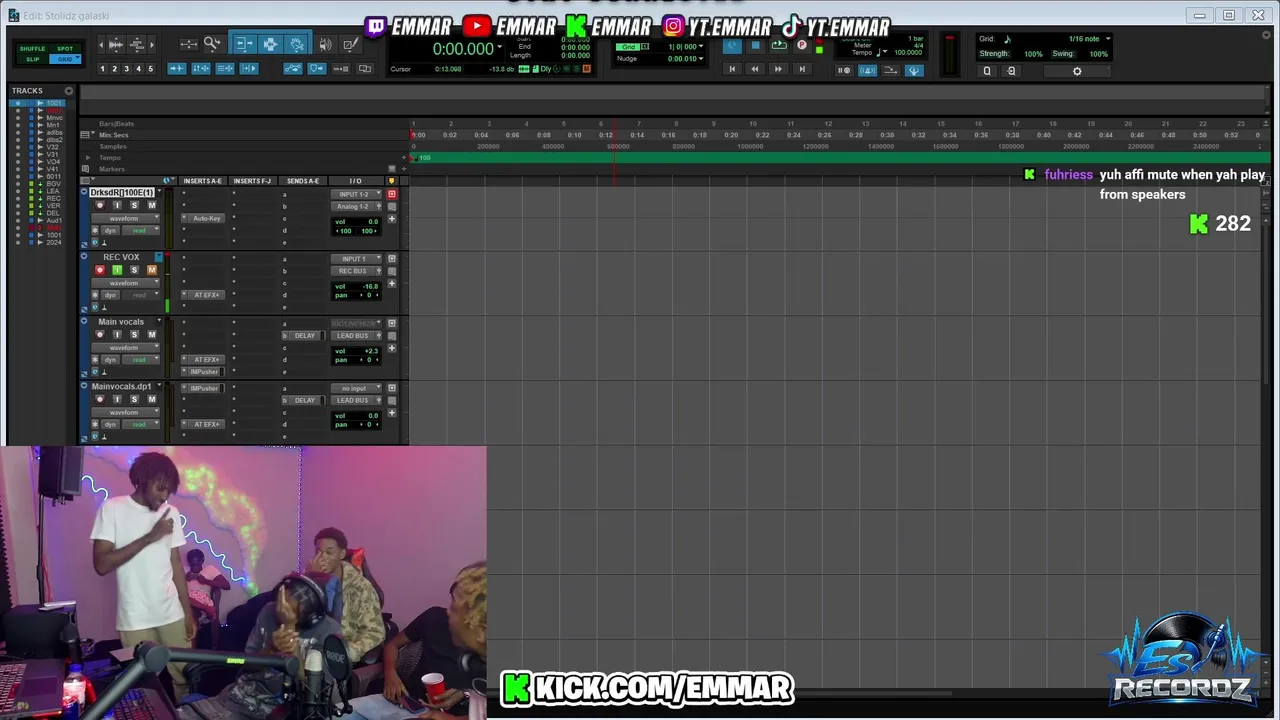Select the Trim tool
The width and height of the screenshot is (1280, 720).
pyautogui.click(x=245, y=44)
